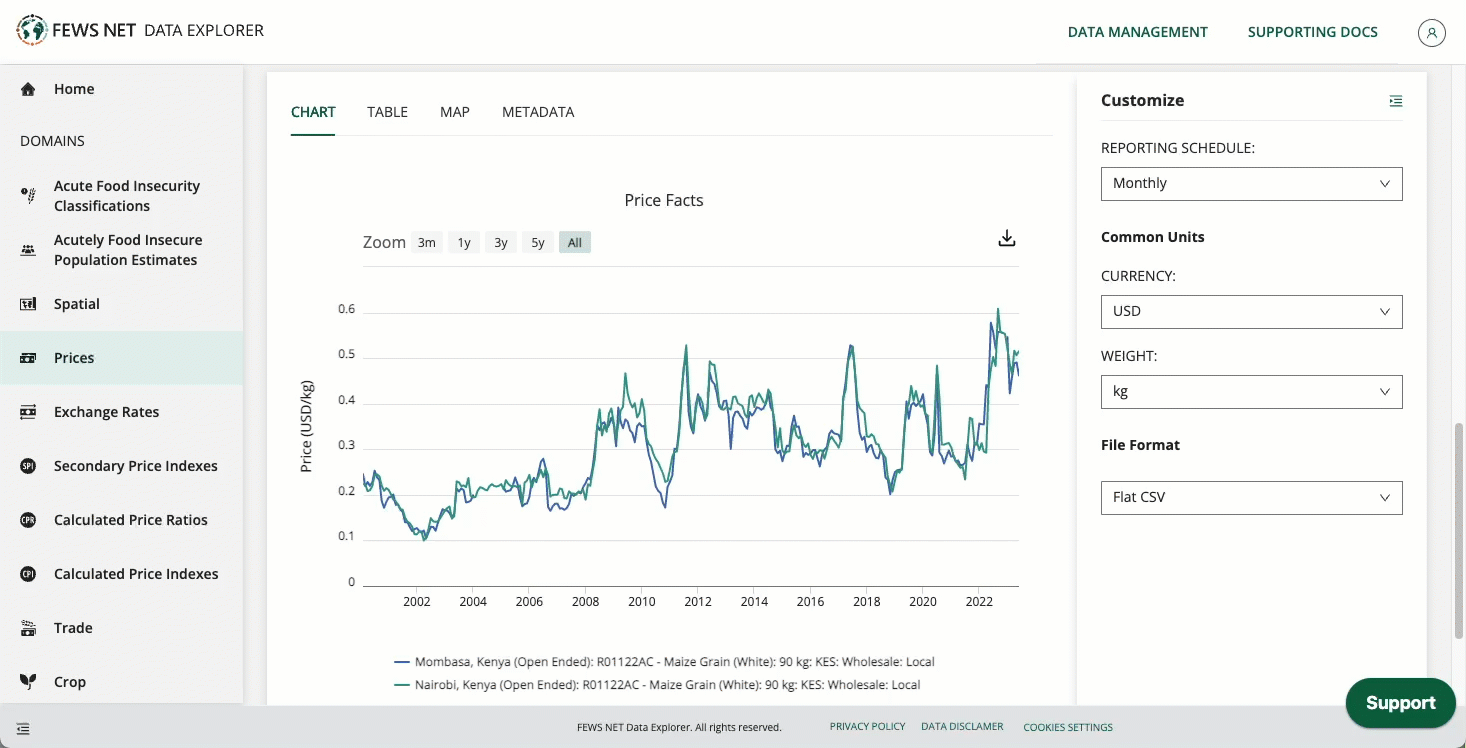Open the user account profile icon
The image size is (1466, 748).
(1432, 32)
